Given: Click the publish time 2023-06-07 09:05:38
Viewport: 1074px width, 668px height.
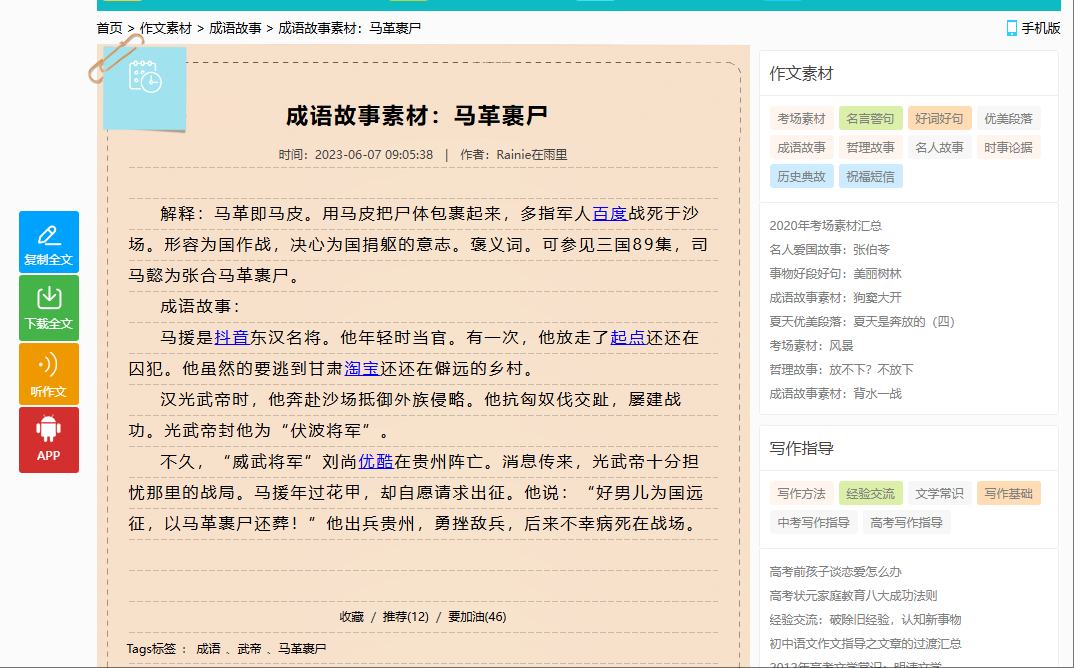Looking at the screenshot, I should click(x=374, y=155).
